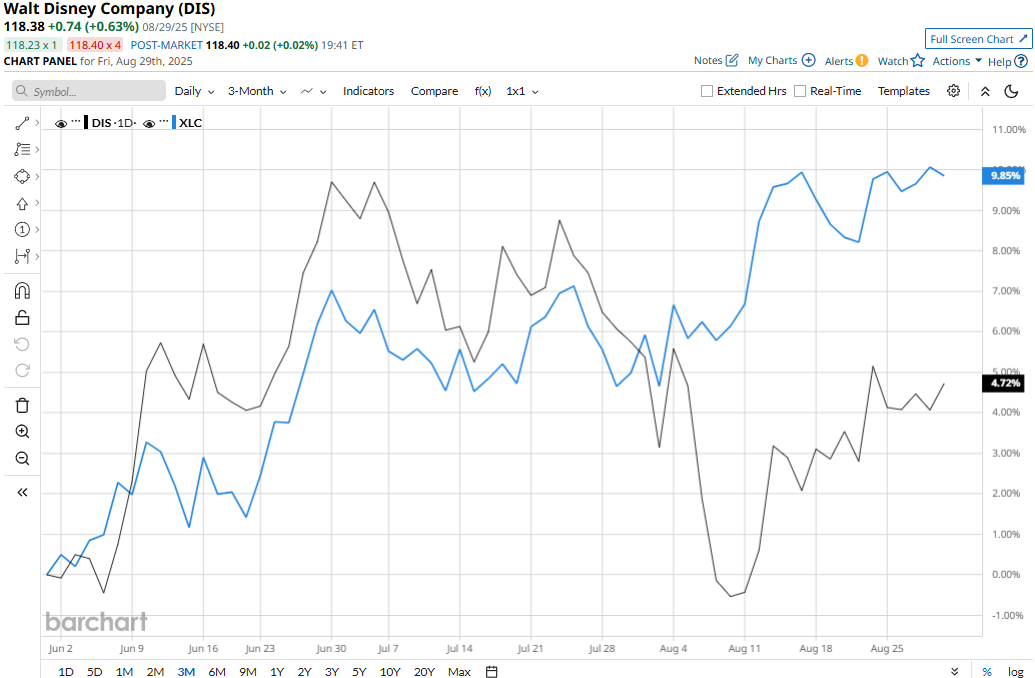Open the custom date range calendar

click(492, 671)
